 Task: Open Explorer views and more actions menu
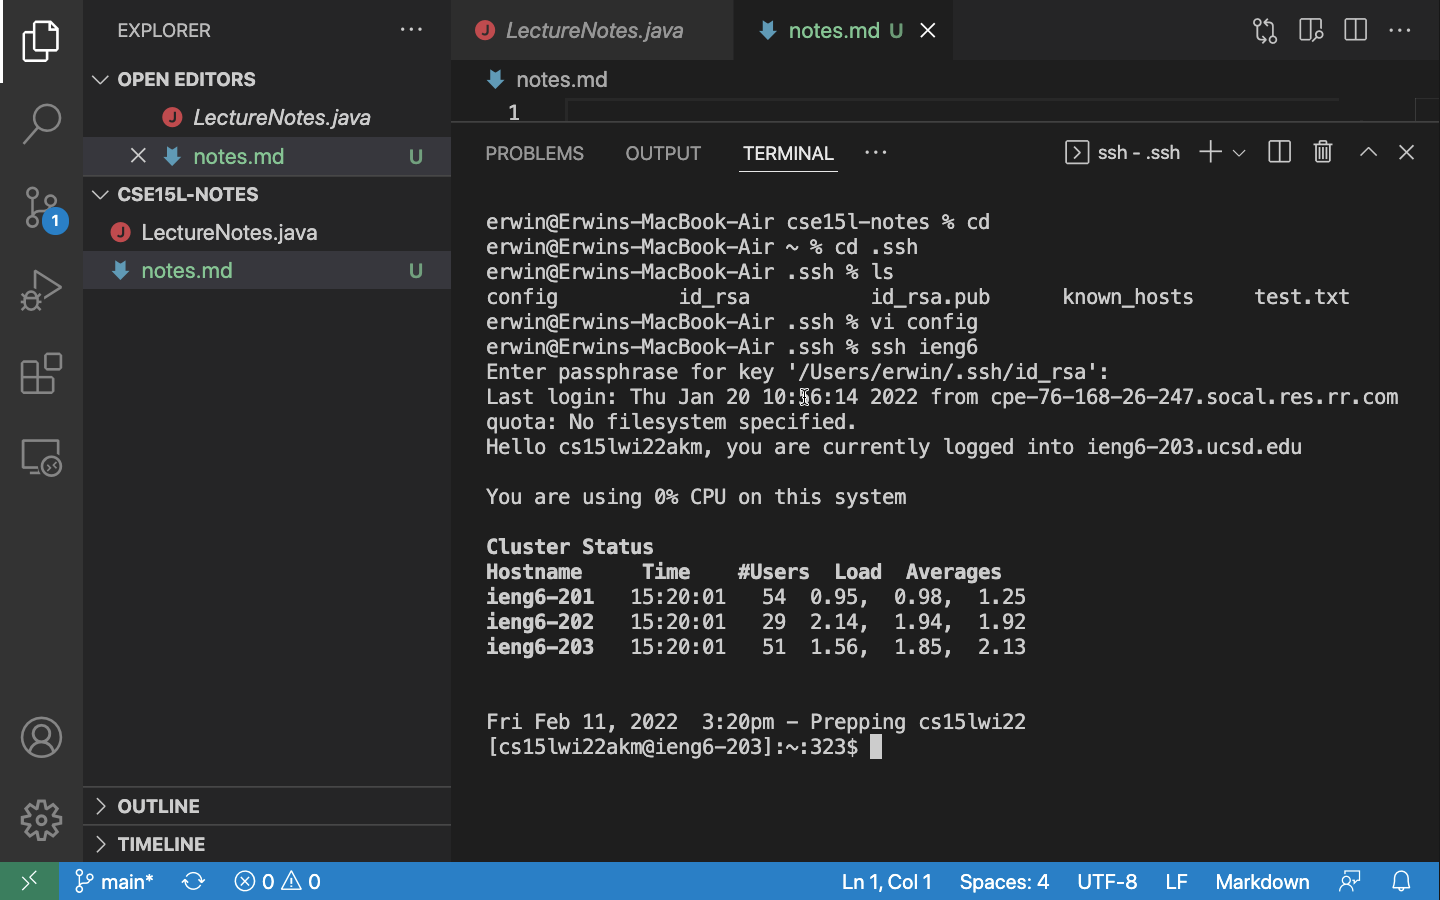[411, 30]
